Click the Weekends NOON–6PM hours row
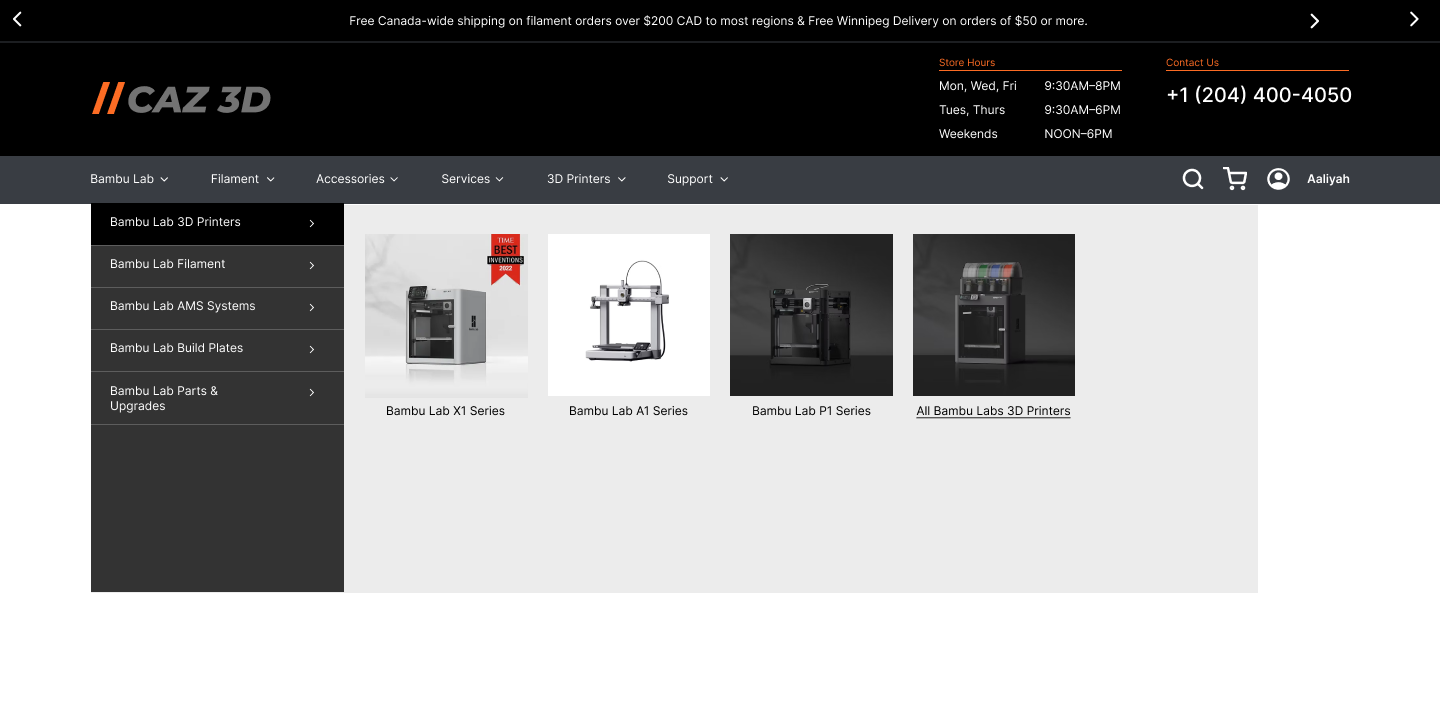1440x716 pixels. click(x=1026, y=134)
